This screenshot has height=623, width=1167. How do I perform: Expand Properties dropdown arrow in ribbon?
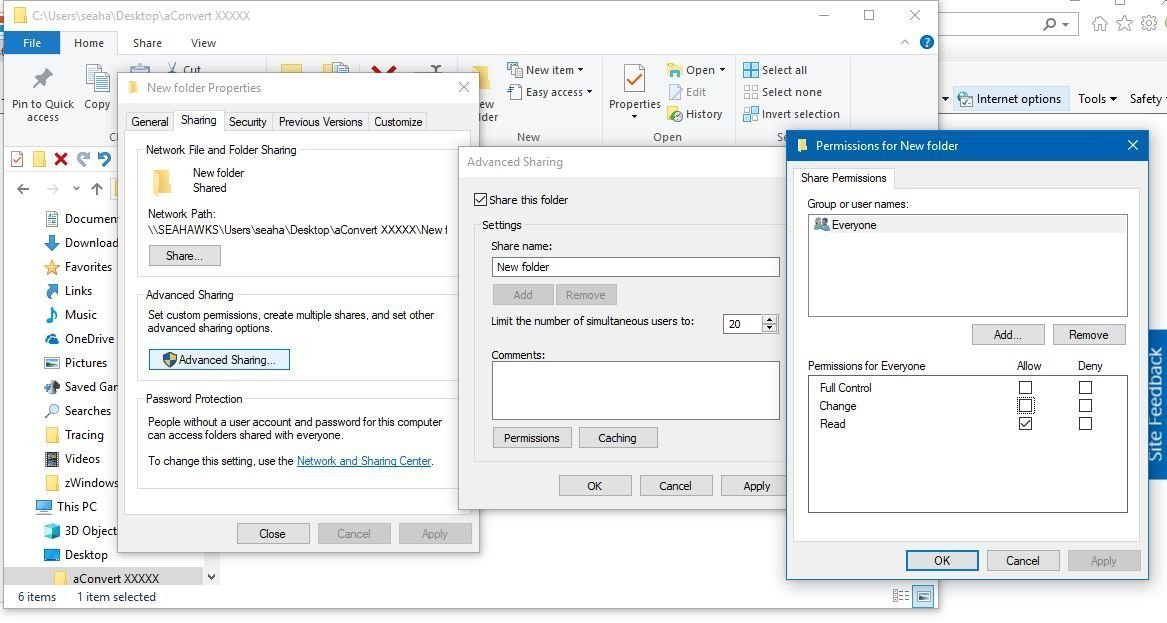click(634, 117)
